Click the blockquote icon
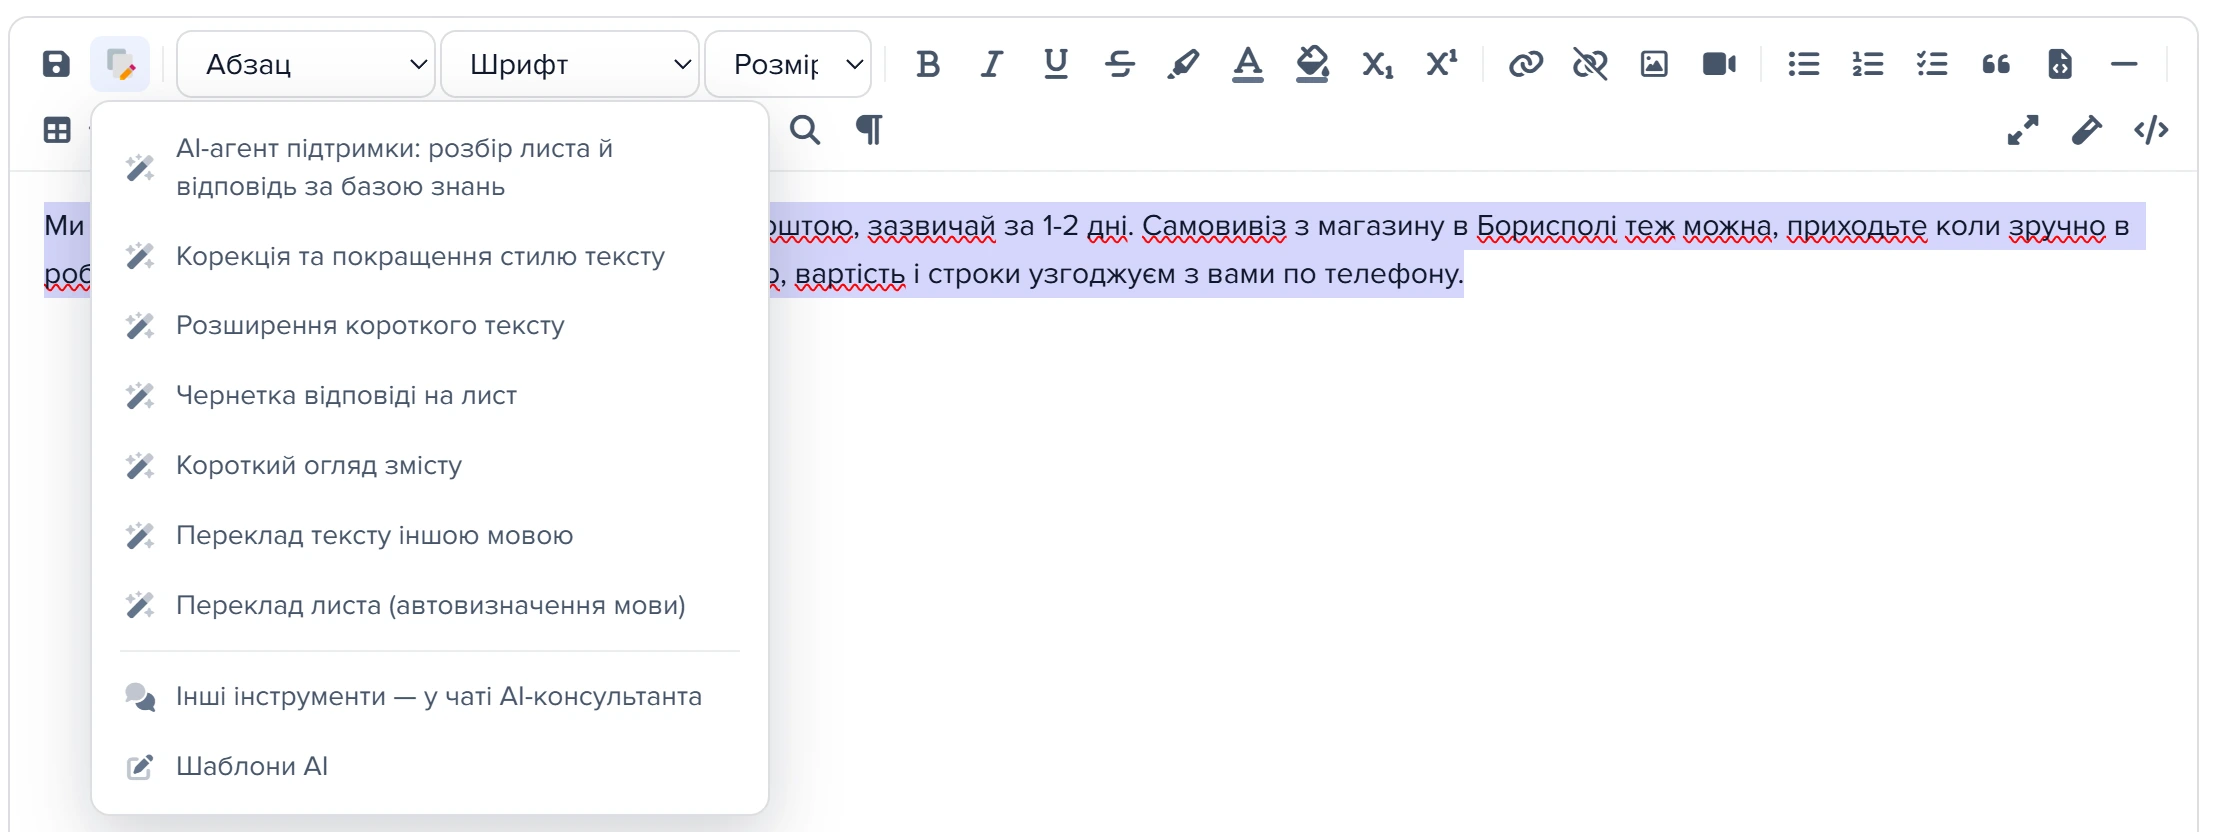The image size is (2216, 832). pyautogui.click(x=1996, y=64)
